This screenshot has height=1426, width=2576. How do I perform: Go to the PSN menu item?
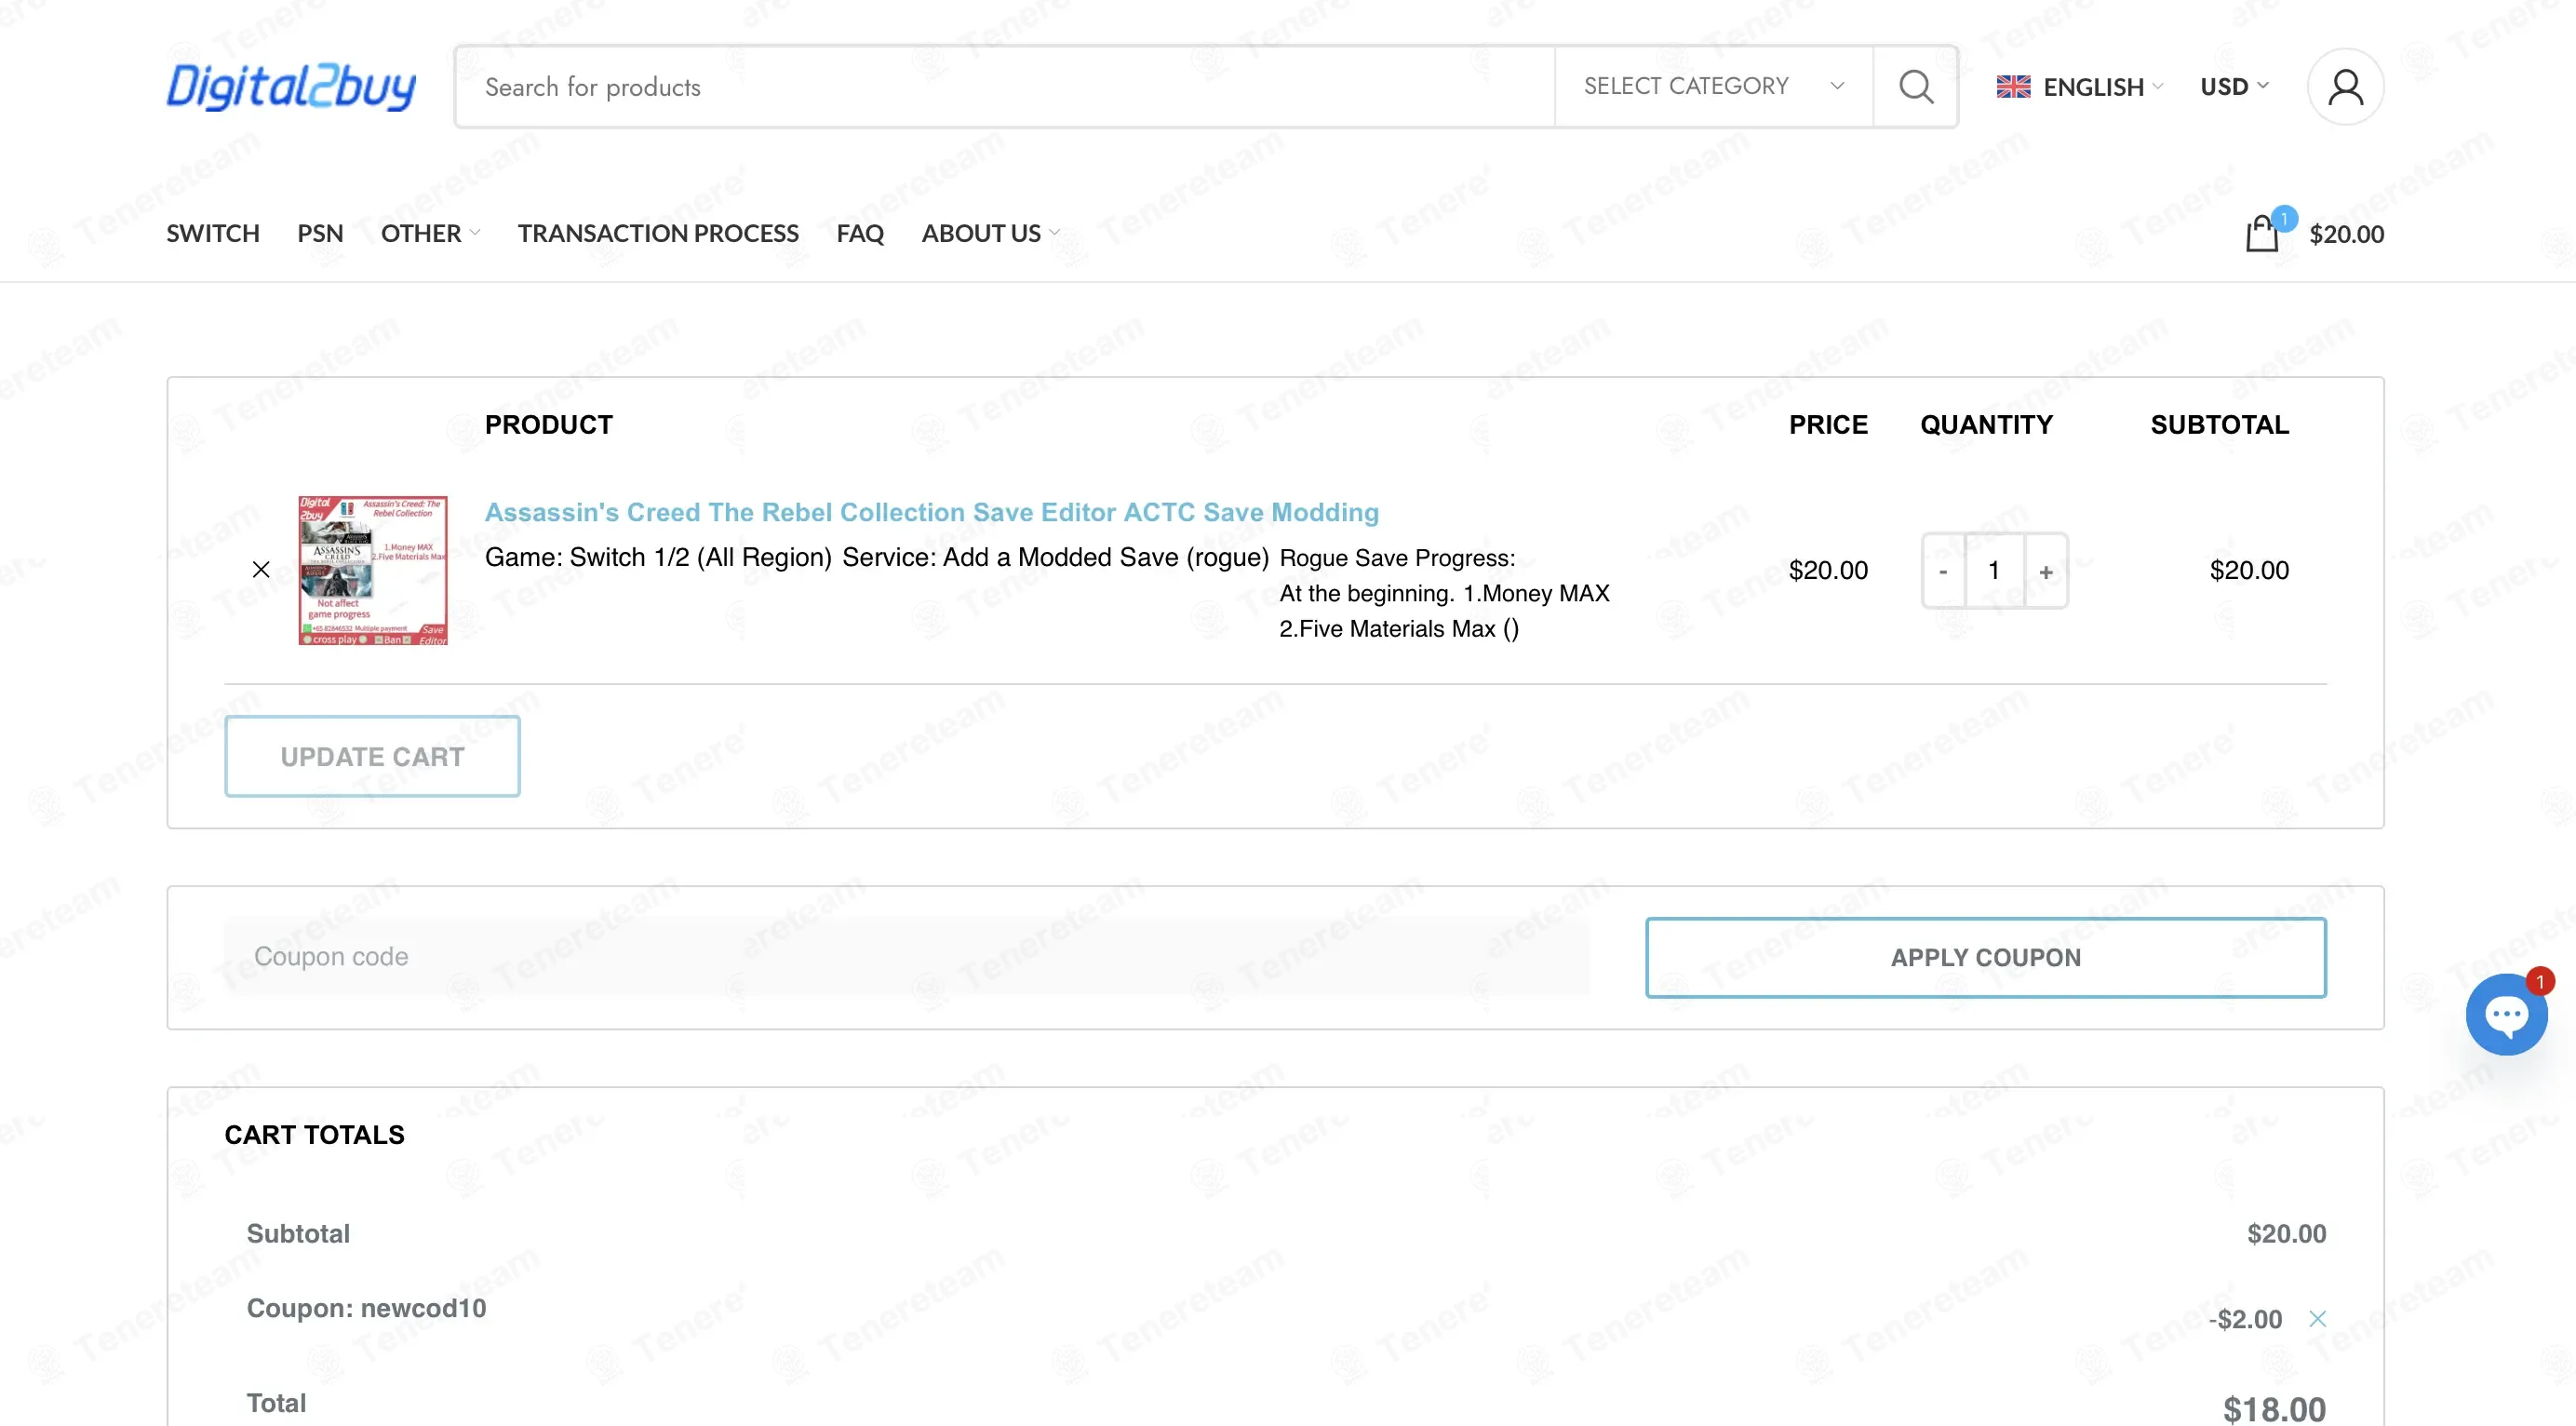320,233
